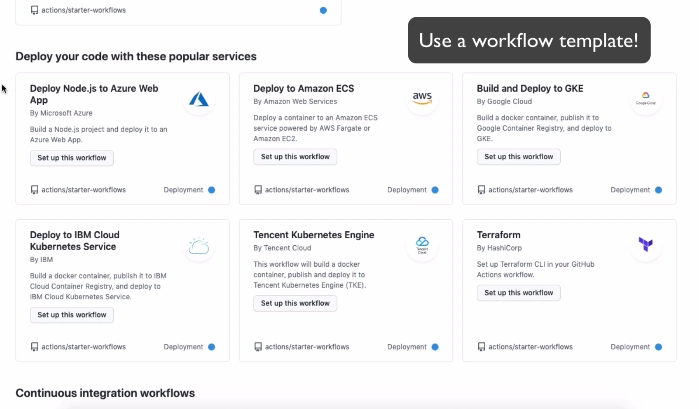Click repo icon in Azure Web App card
The width and height of the screenshot is (699, 409).
coord(34,190)
